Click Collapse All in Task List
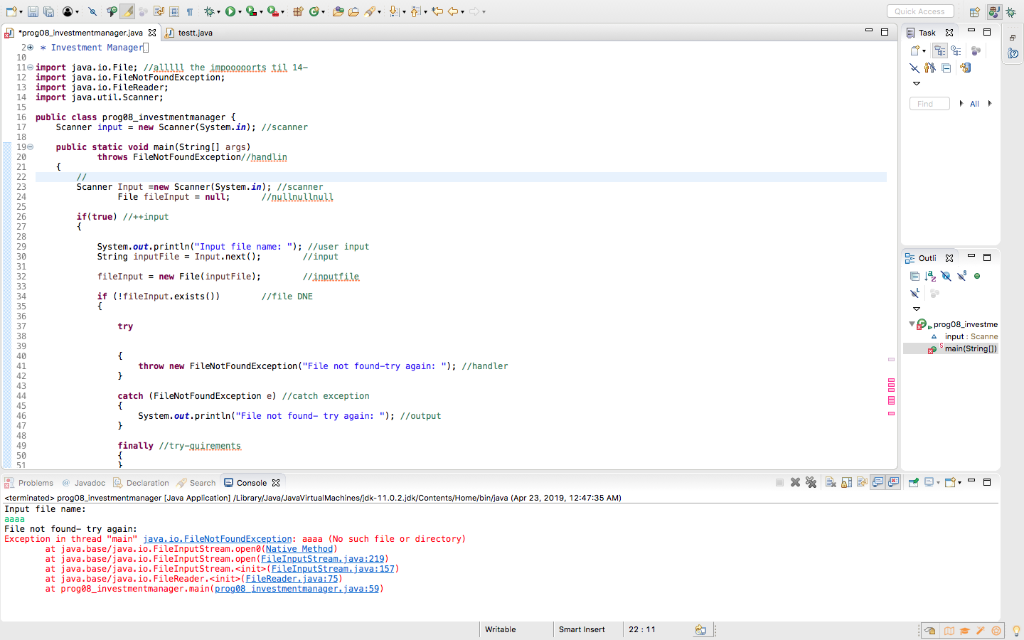This screenshot has width=1024, height=640. coord(946,67)
